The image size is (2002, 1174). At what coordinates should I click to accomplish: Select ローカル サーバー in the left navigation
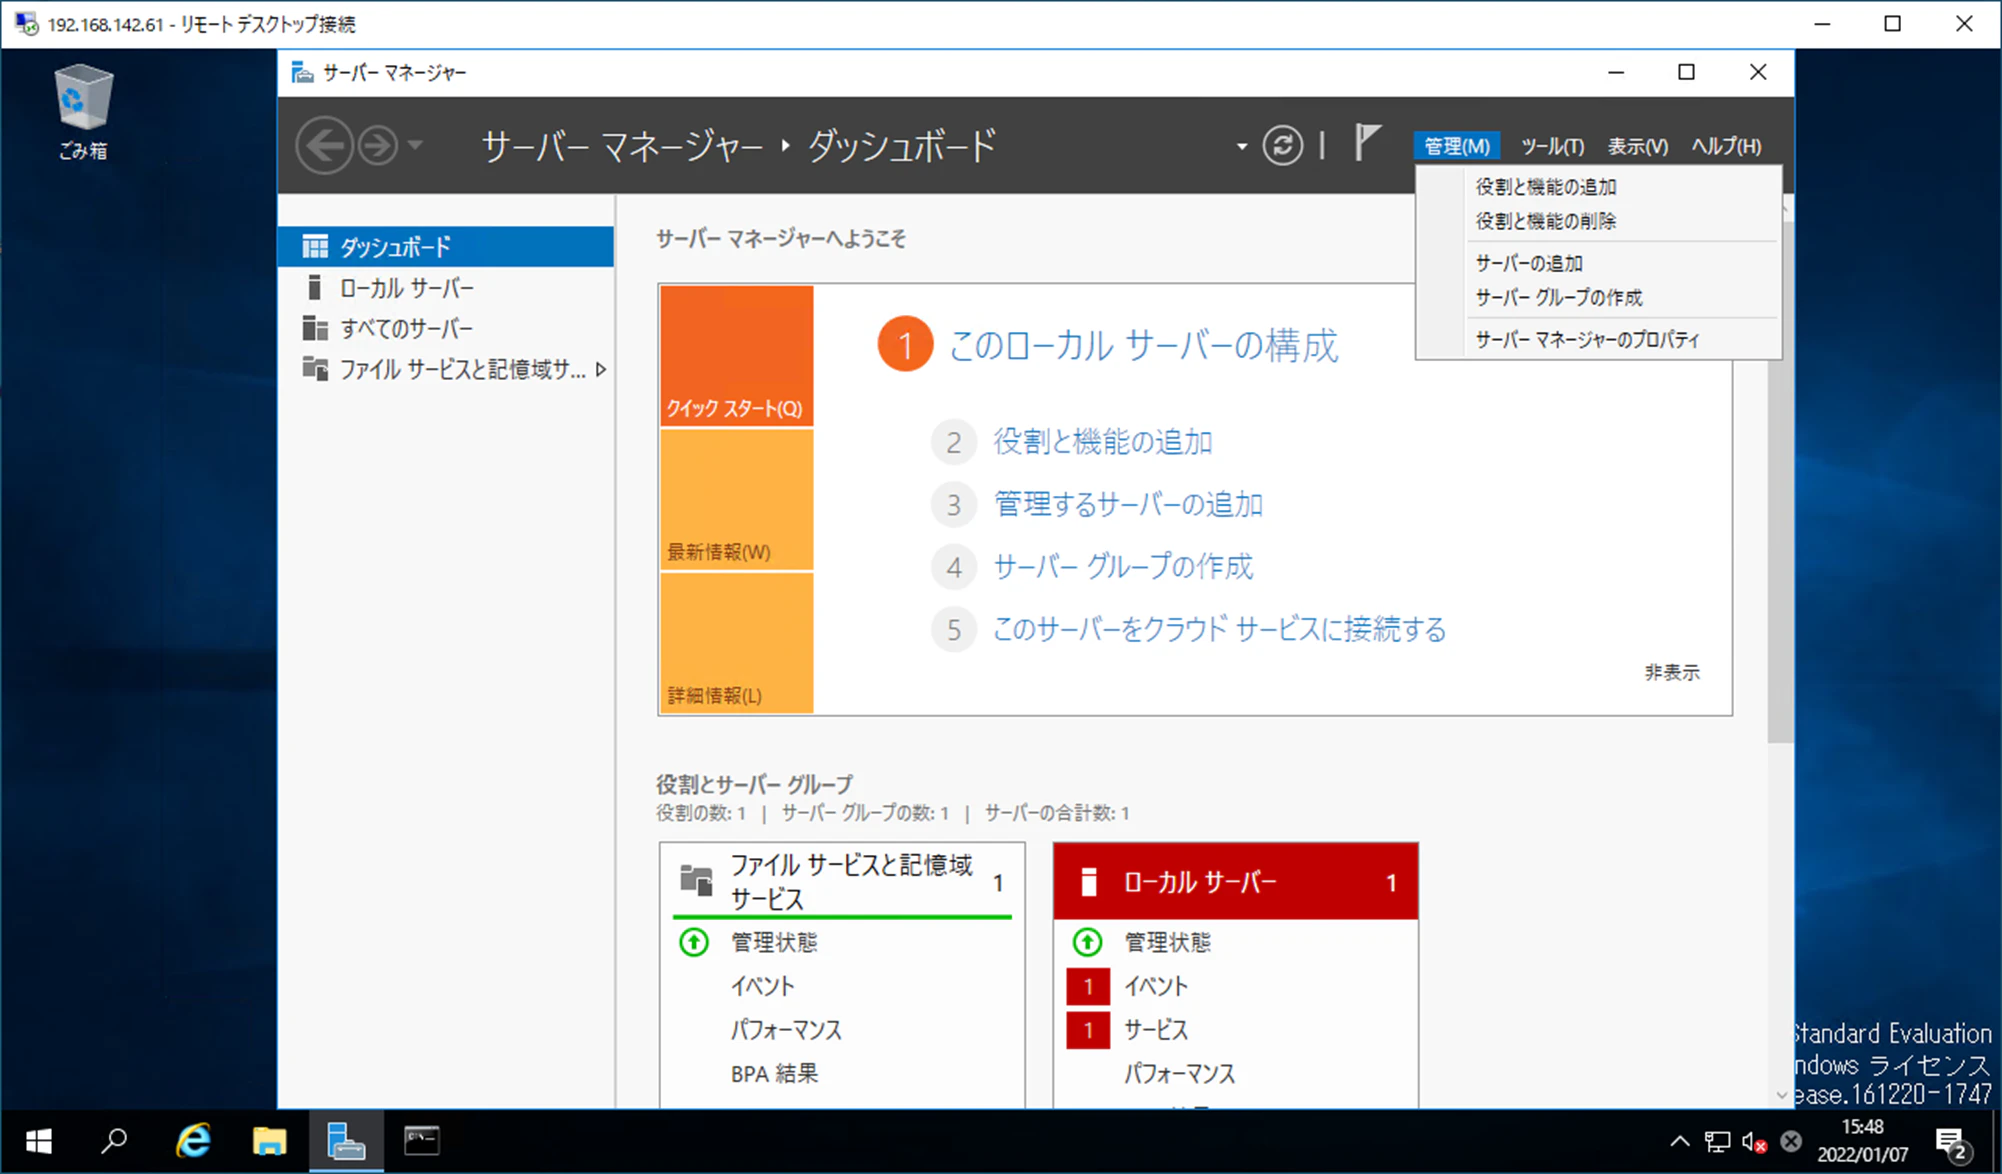pos(446,288)
